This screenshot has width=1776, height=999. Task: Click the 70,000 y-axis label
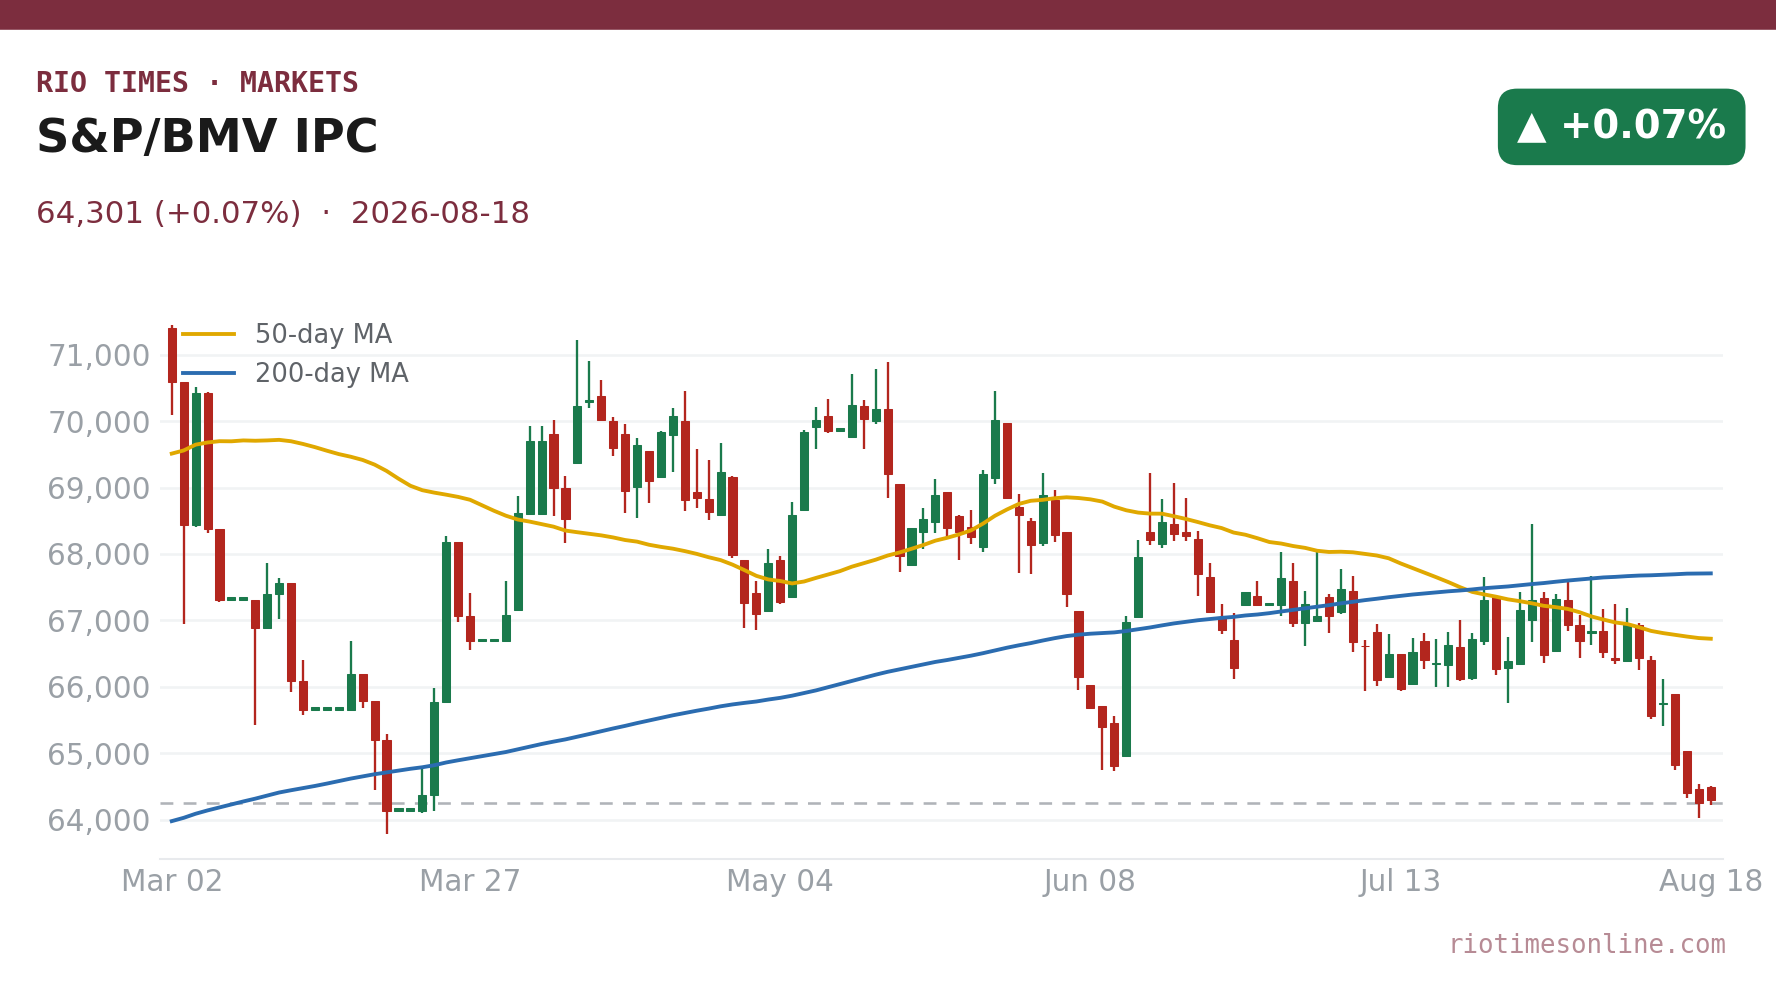point(99,423)
